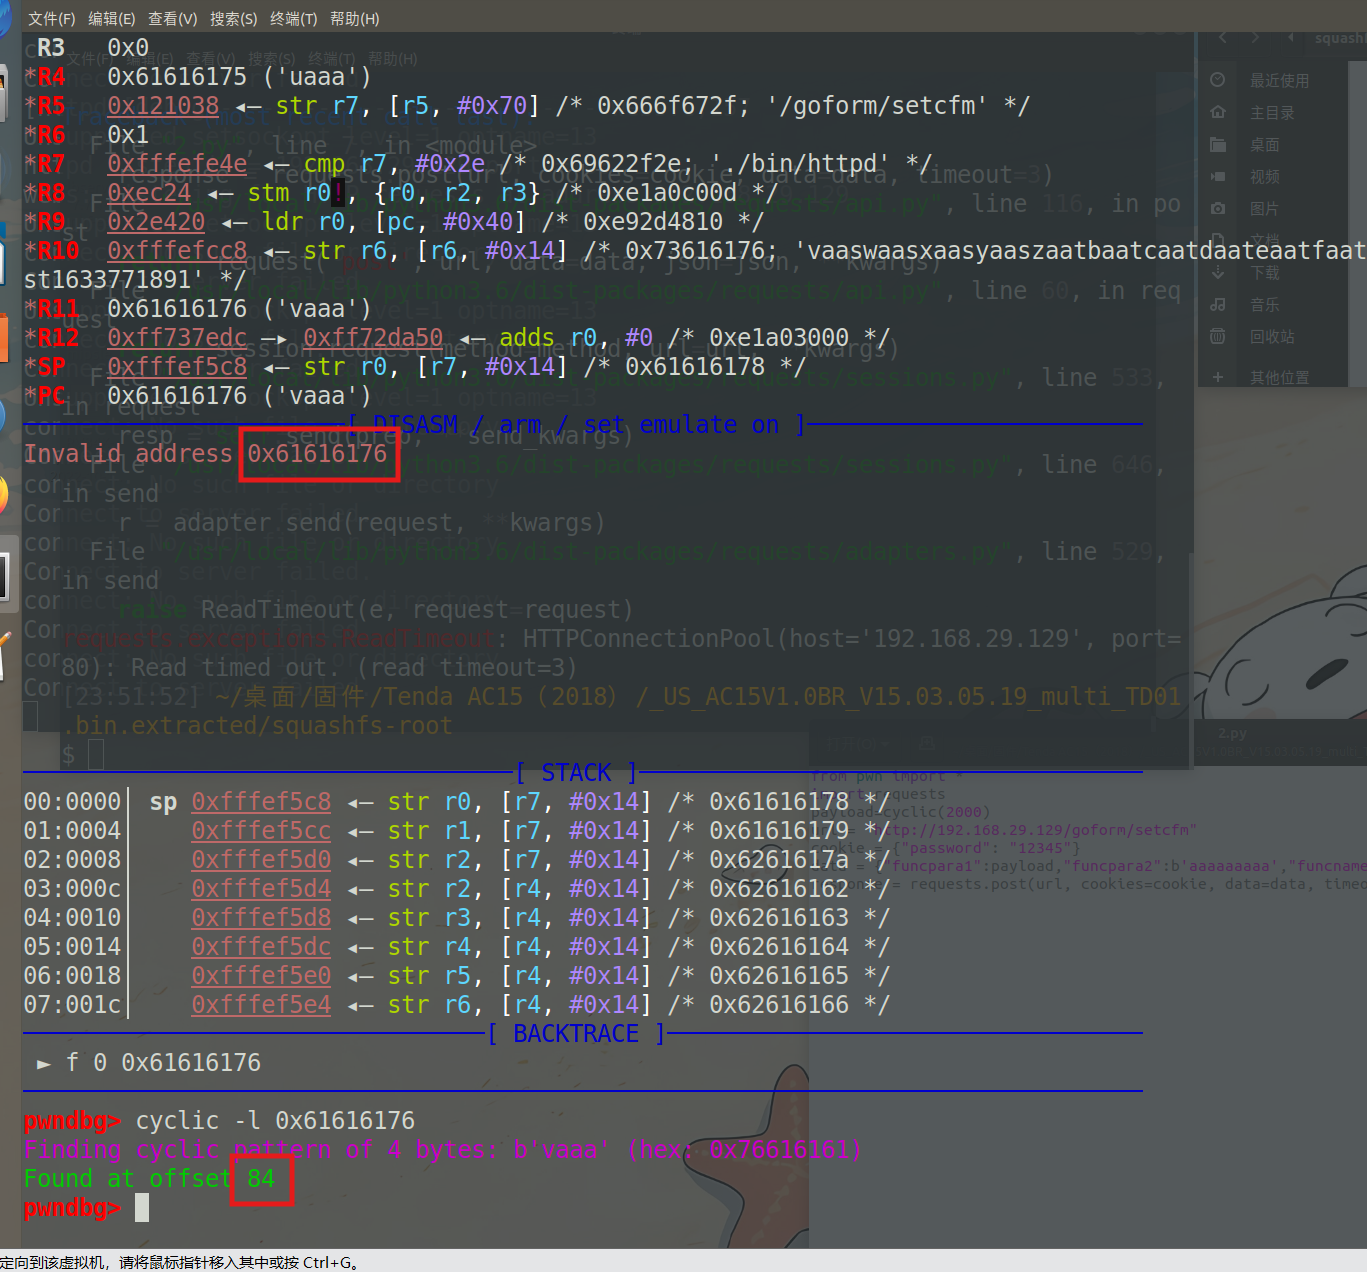
Task: Click the 音乐 music note icon
Action: pyautogui.click(x=1218, y=304)
